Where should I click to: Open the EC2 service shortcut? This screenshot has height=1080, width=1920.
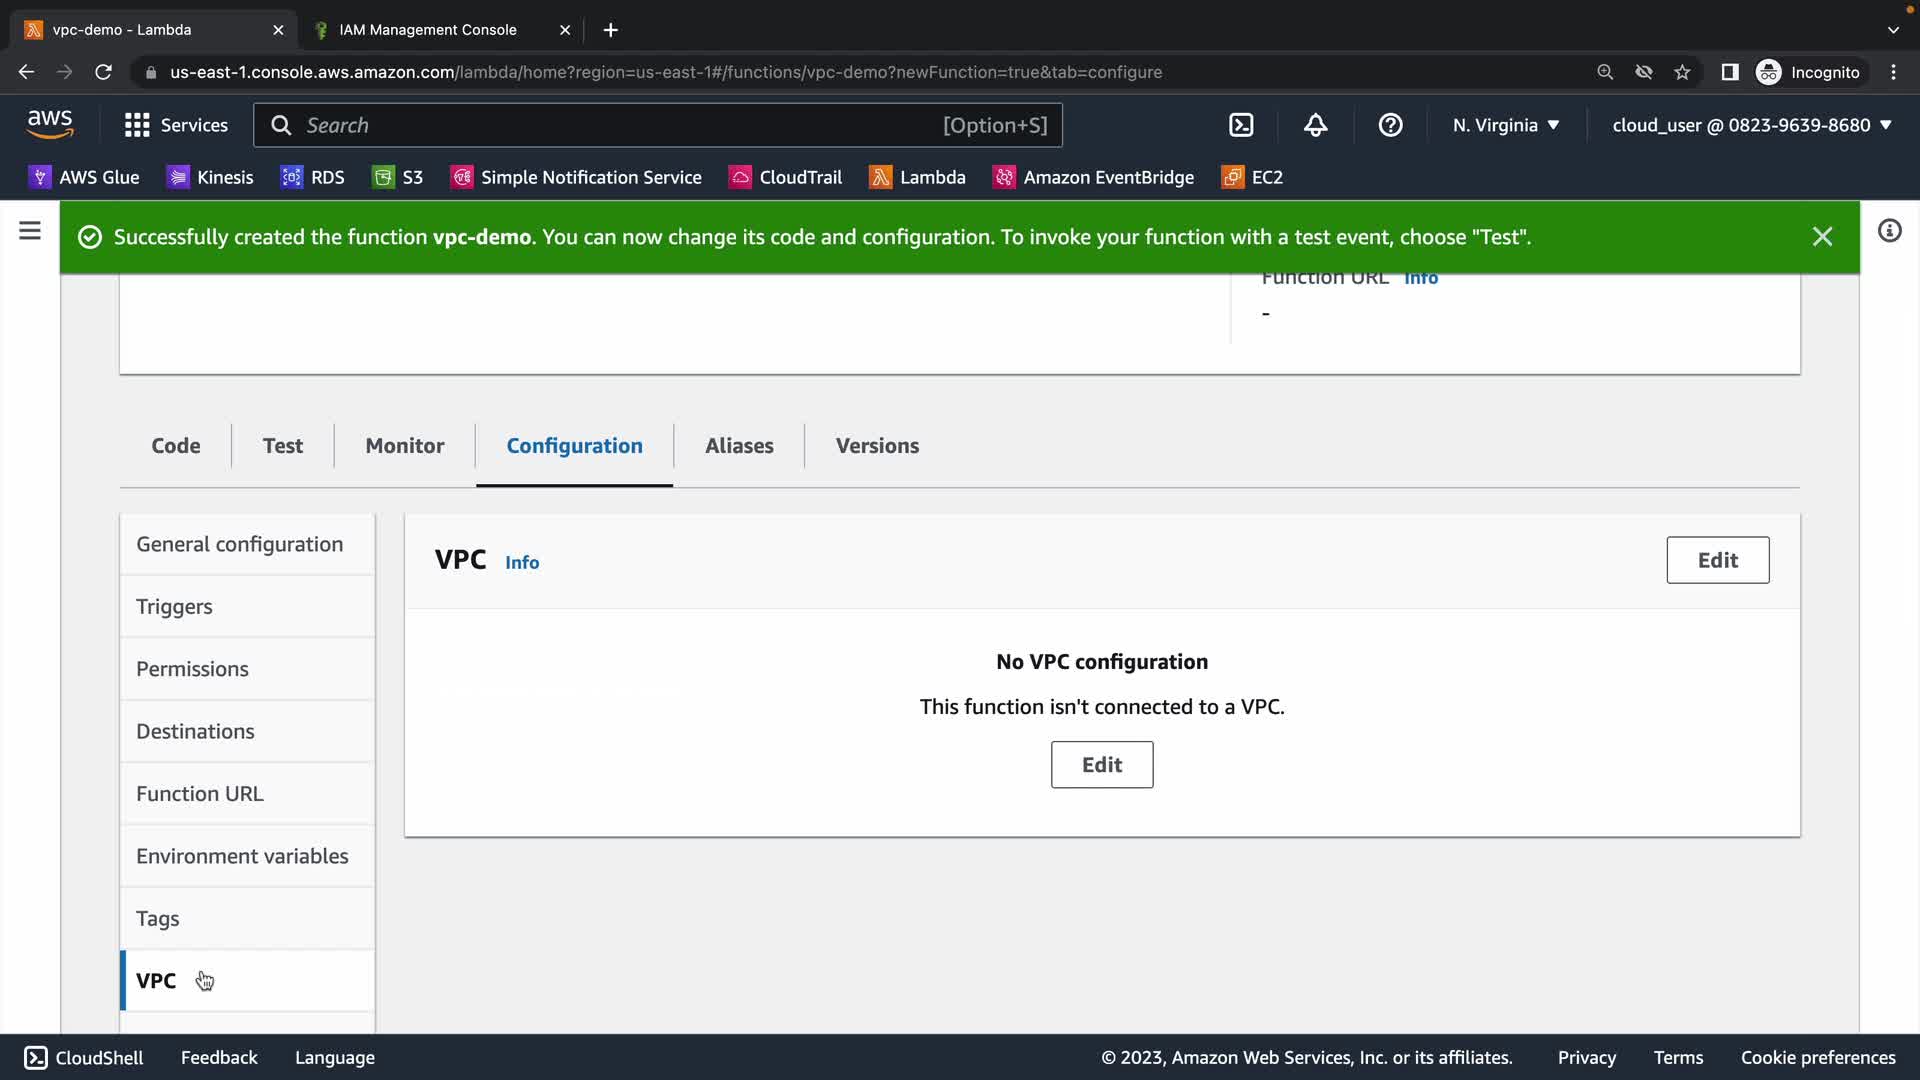(x=1252, y=177)
